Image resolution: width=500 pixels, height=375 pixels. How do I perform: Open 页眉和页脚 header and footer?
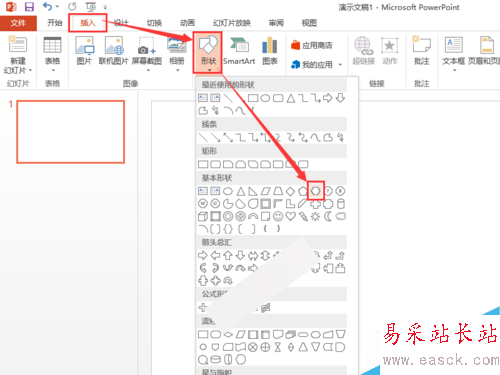[484, 51]
